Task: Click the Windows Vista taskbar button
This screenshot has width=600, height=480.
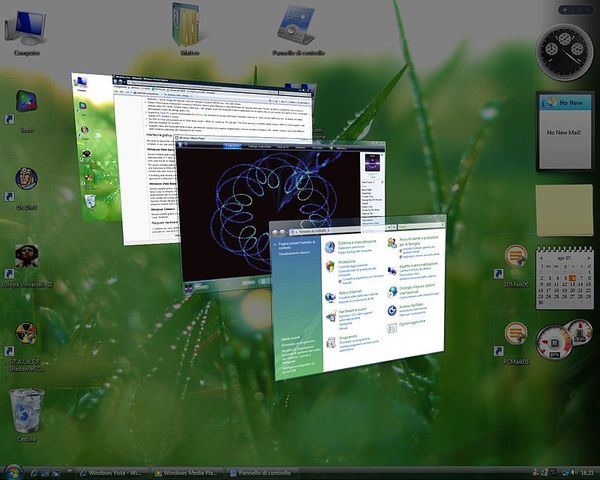Action: 112,473
